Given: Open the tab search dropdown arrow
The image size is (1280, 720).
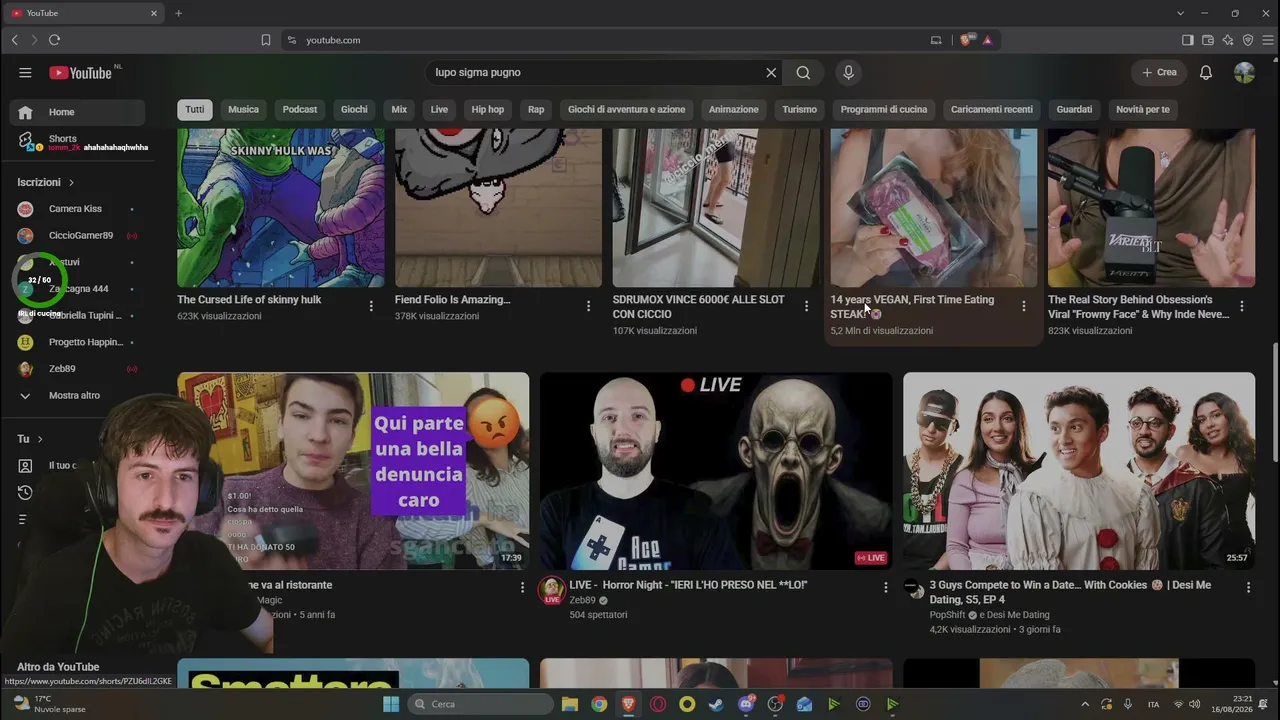Looking at the screenshot, I should [x=1181, y=13].
